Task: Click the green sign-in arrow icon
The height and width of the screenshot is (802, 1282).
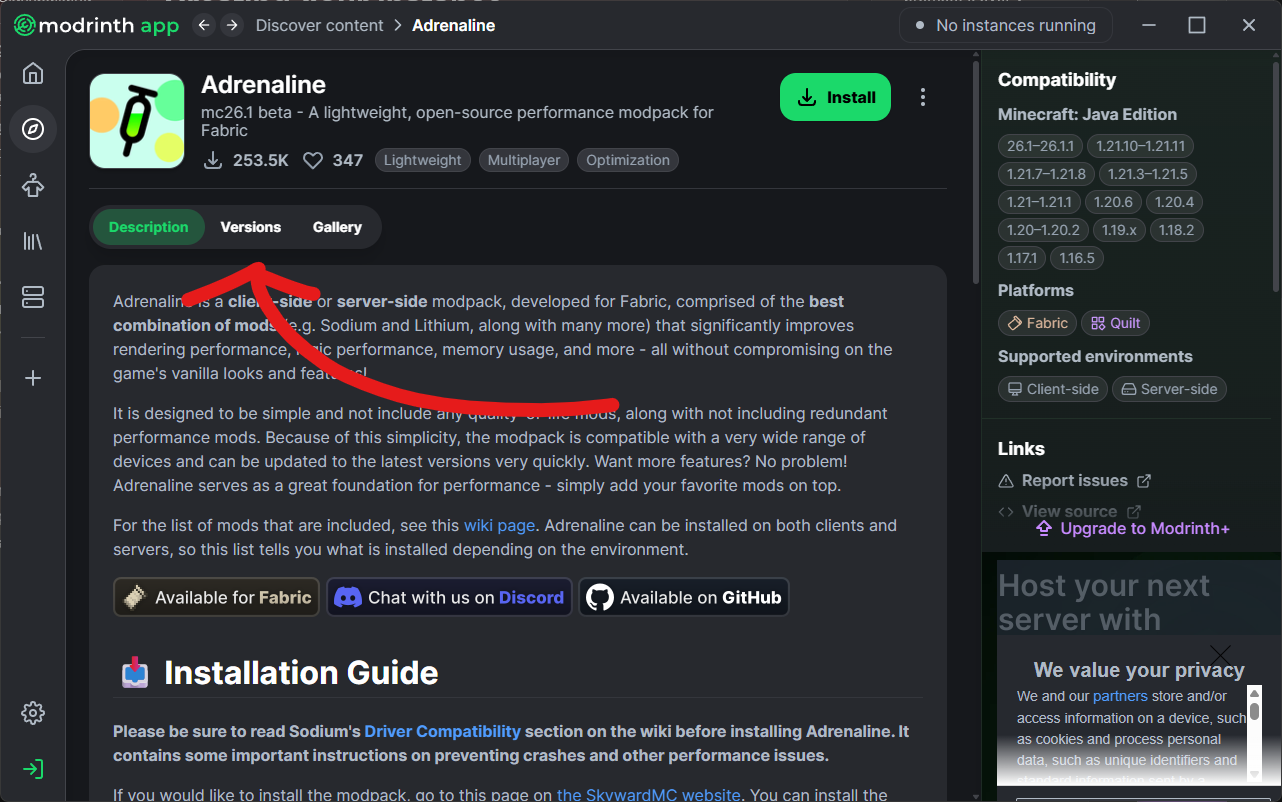Action: pyautogui.click(x=33, y=769)
